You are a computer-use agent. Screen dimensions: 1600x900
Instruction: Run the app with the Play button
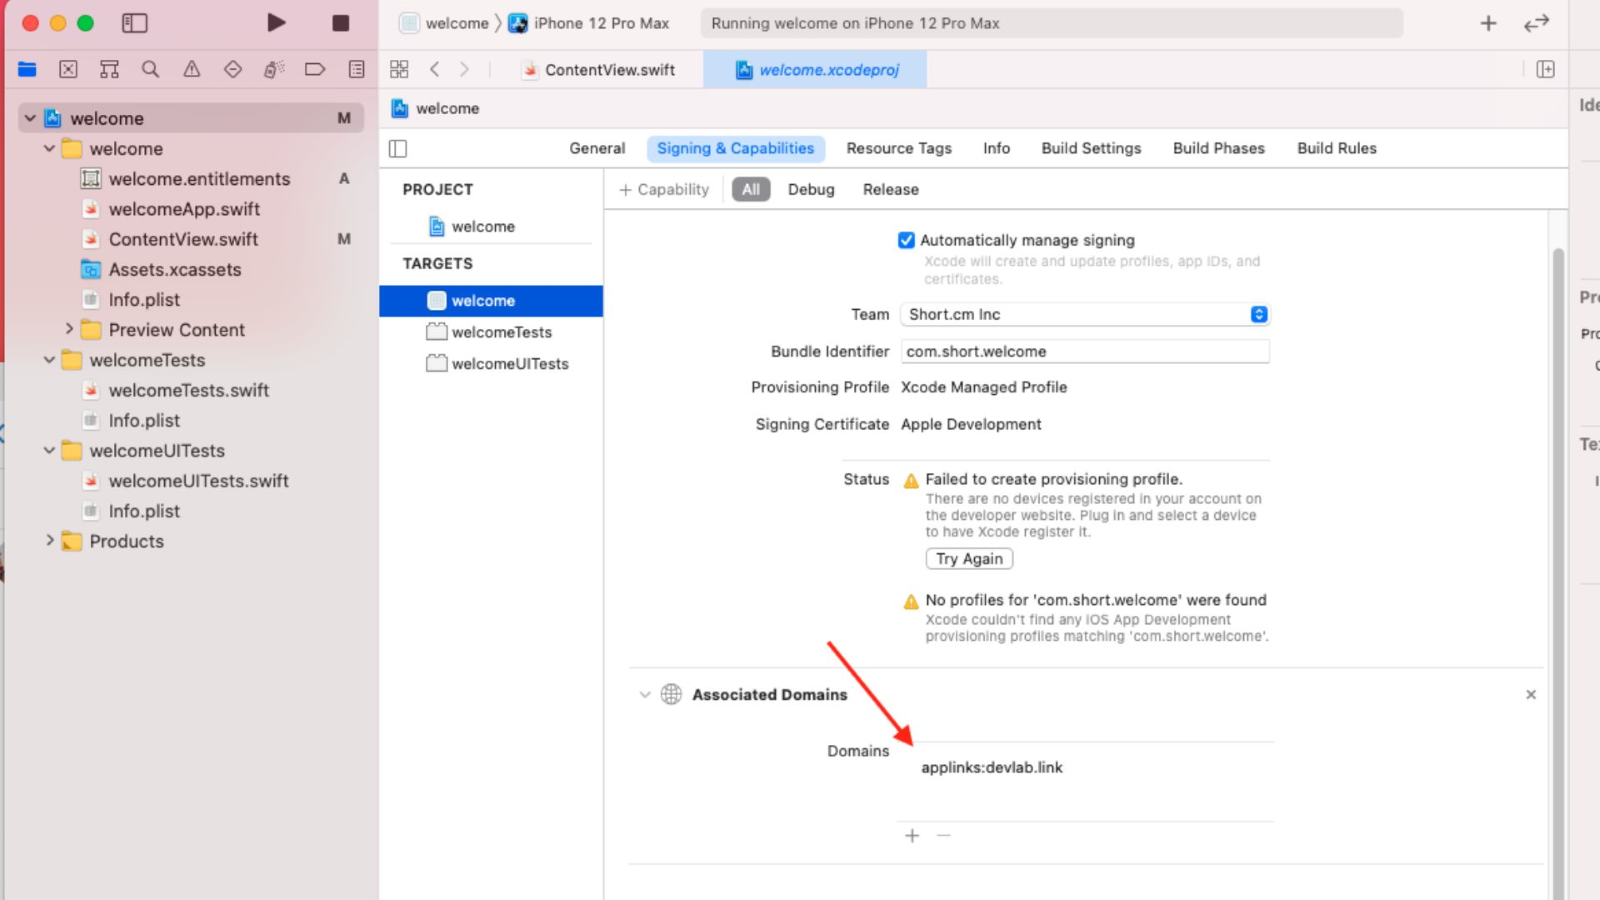click(276, 23)
